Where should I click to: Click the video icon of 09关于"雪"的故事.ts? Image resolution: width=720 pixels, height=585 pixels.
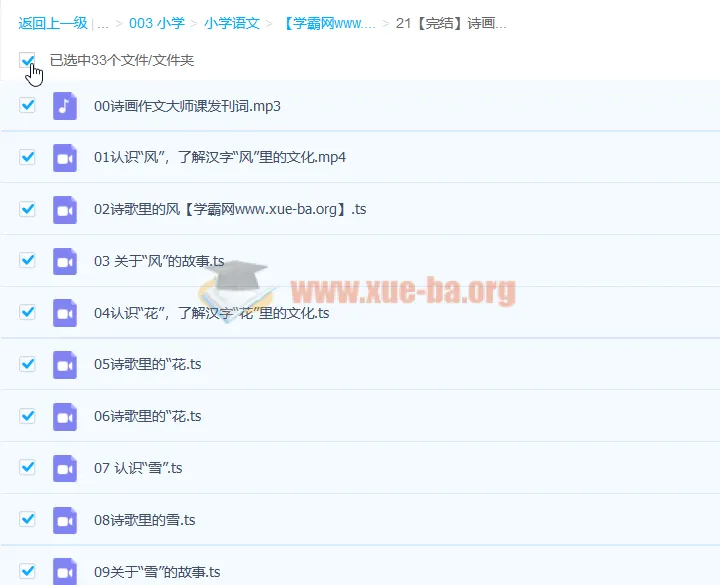[65, 572]
